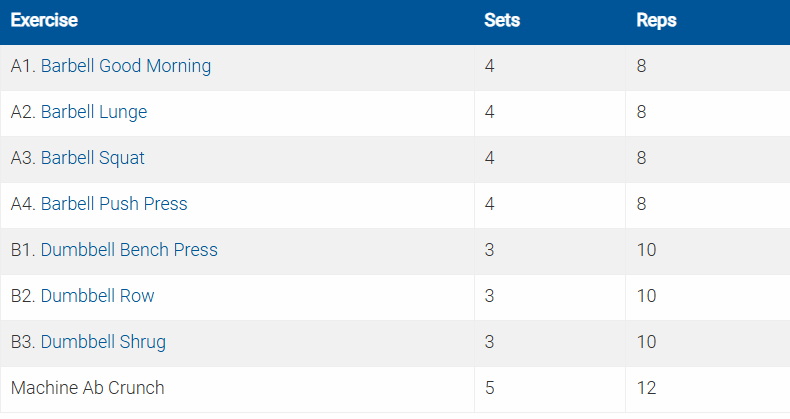Viewport: 790px width, 419px height.
Task: Click the Reps column header
Action: (656, 20)
